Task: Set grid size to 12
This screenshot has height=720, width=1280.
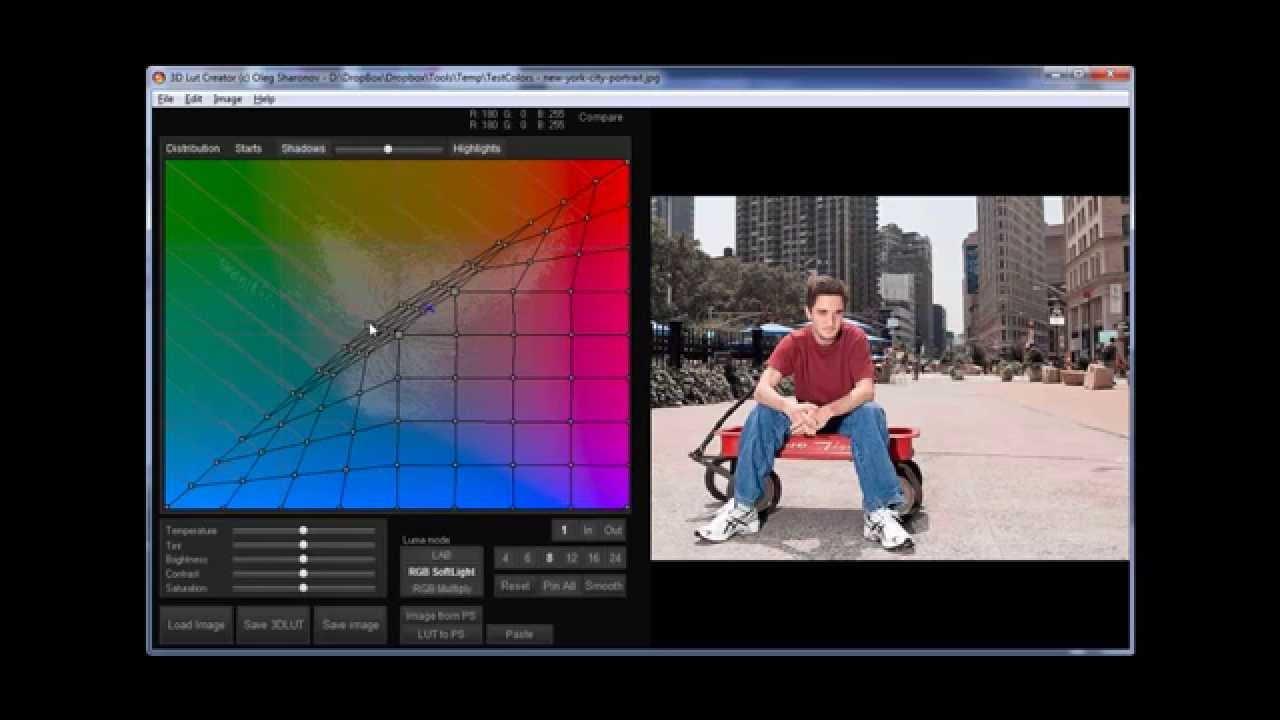Action: point(571,558)
